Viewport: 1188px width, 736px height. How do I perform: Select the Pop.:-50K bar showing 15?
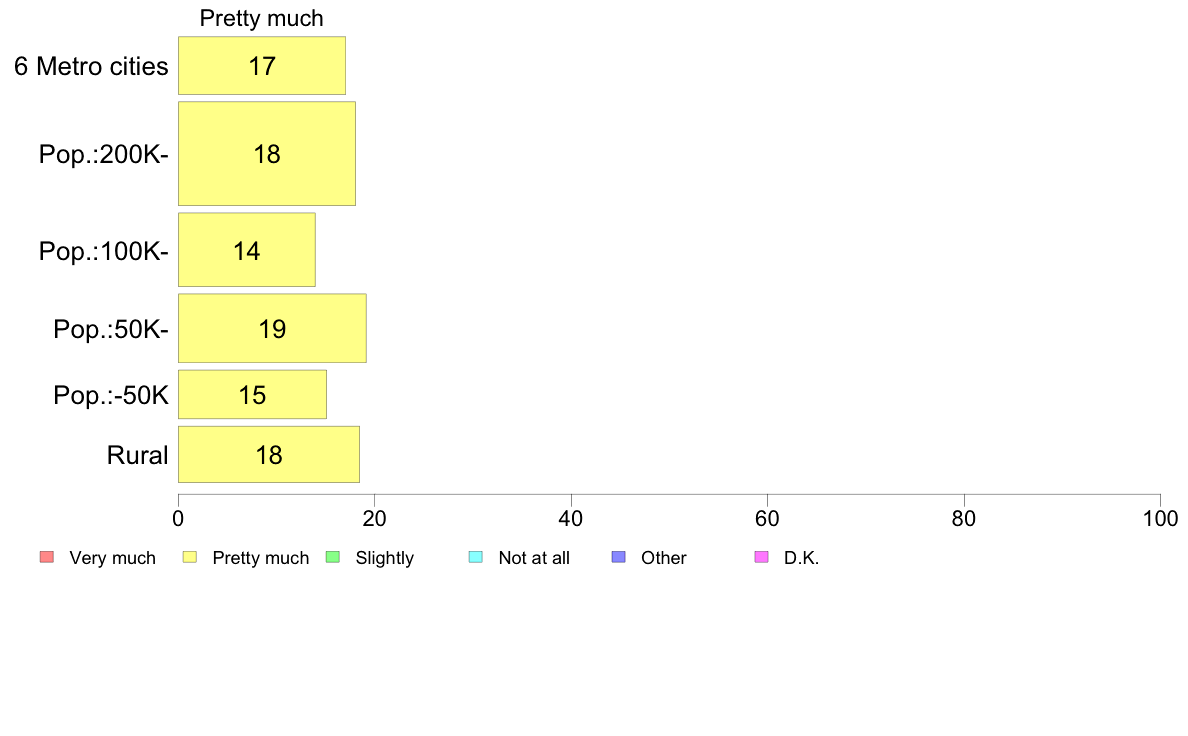[x=252, y=394]
